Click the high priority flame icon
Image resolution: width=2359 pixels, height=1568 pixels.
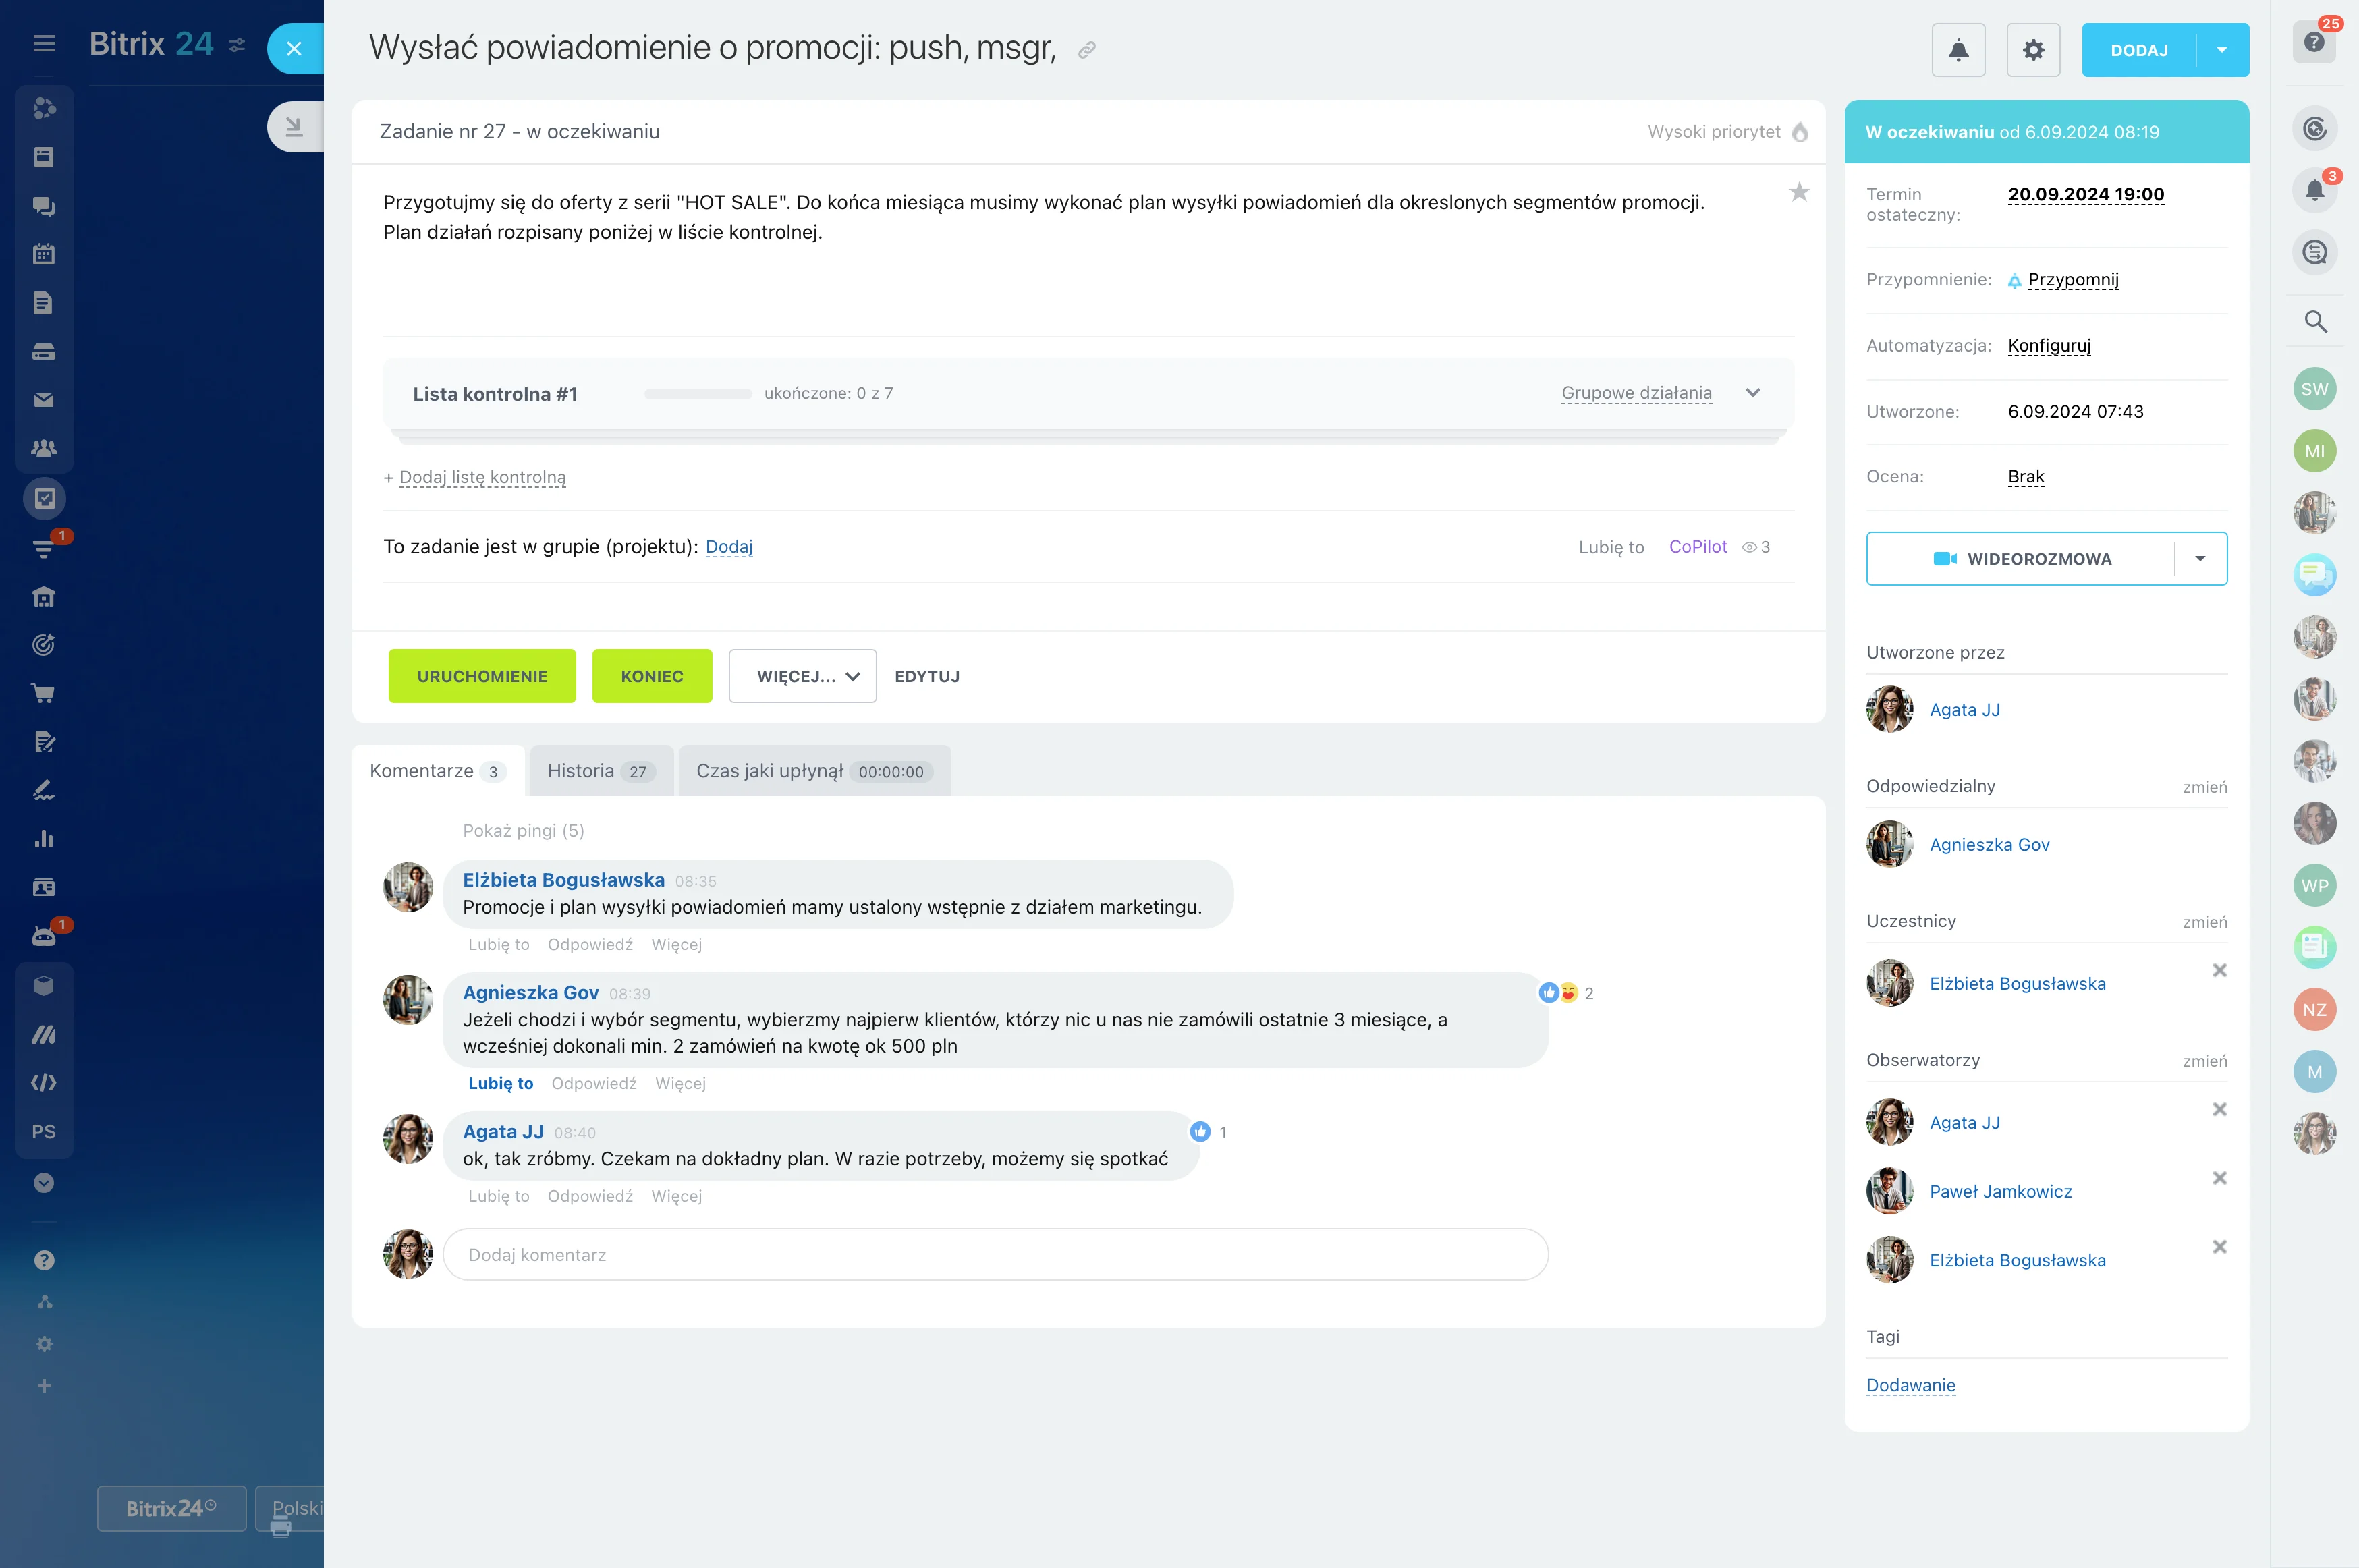click(1800, 132)
